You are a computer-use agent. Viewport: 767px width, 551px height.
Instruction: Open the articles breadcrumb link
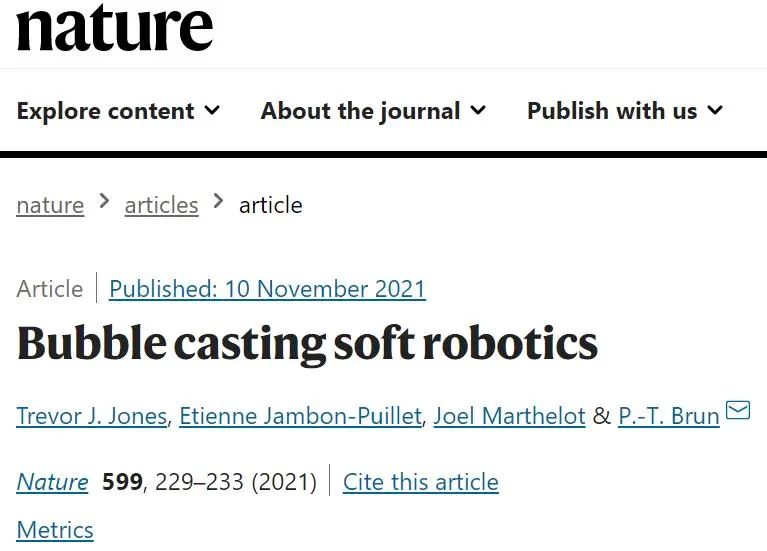point(161,206)
